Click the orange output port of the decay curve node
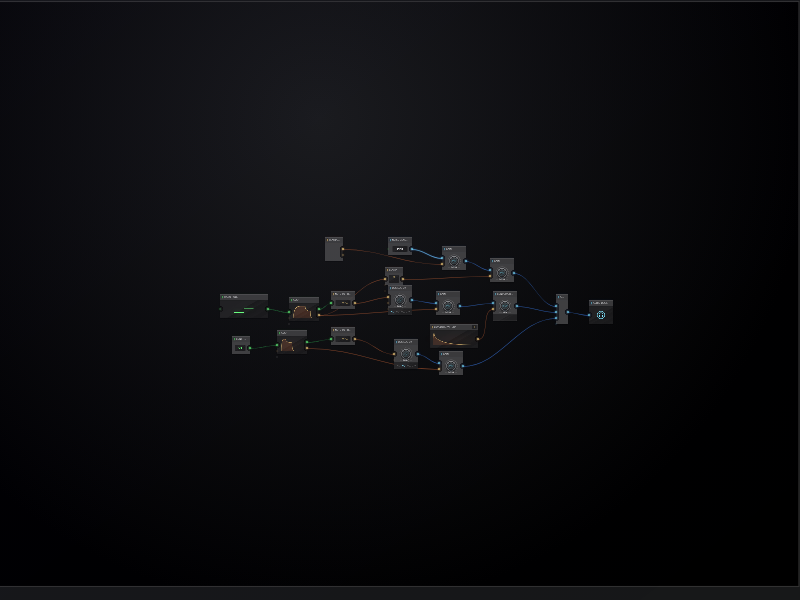The image size is (800, 600). [x=478, y=339]
